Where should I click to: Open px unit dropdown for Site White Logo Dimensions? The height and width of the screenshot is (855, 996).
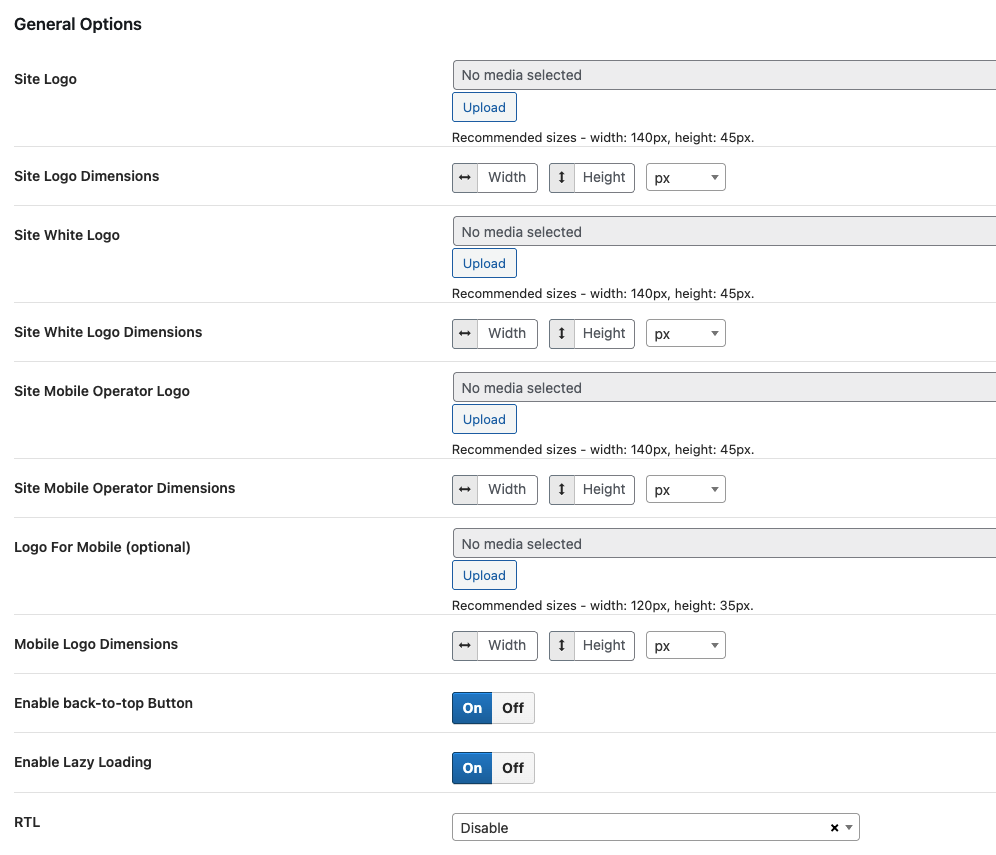click(x=685, y=334)
